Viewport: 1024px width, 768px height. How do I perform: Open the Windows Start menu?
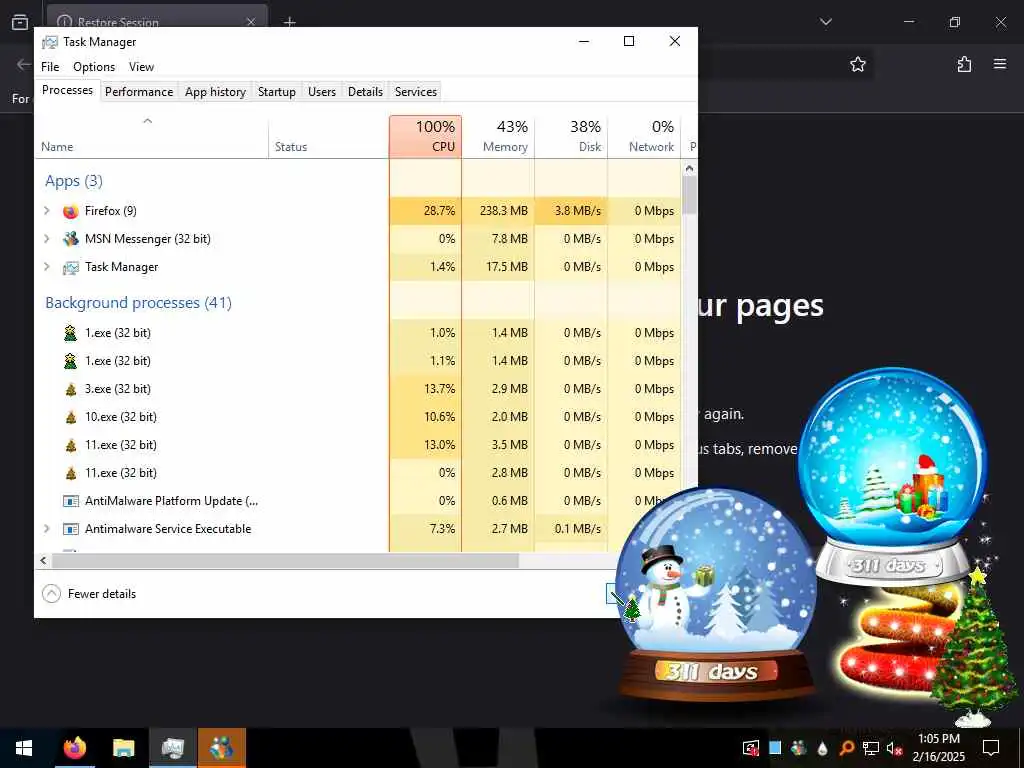(24, 748)
